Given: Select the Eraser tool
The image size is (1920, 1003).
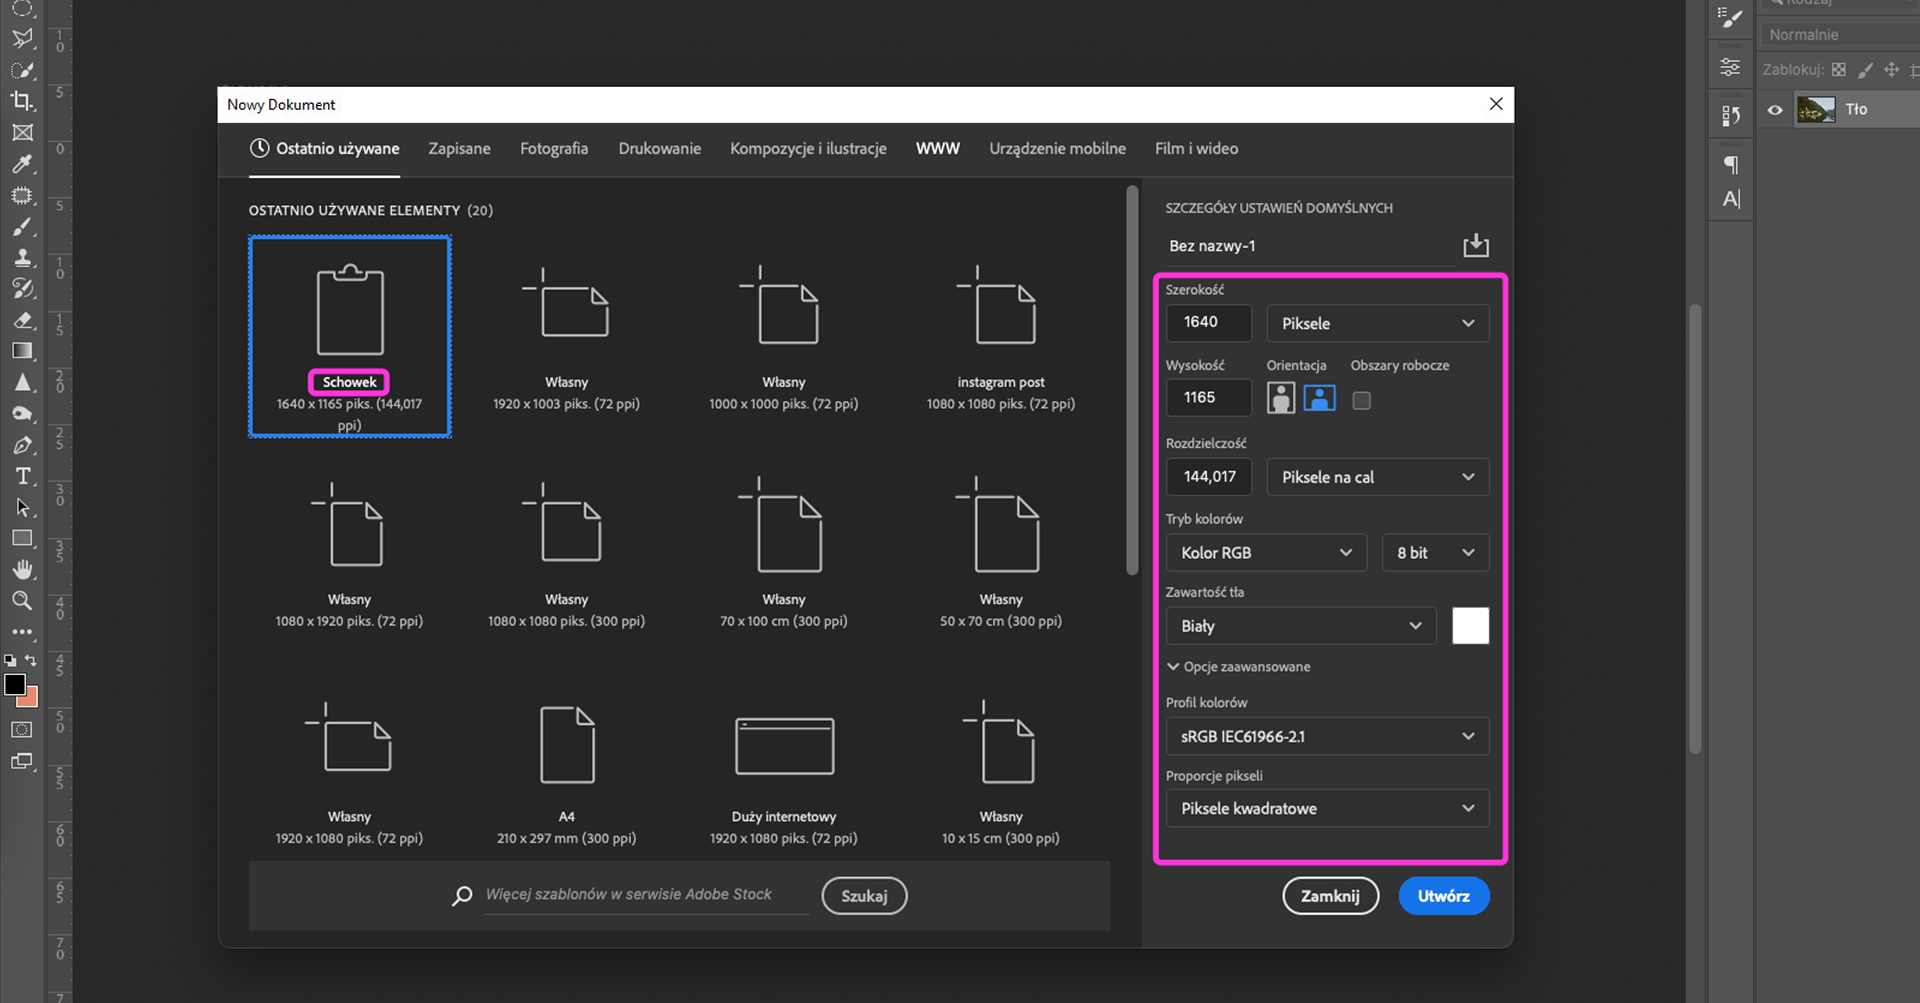Looking at the screenshot, I should point(22,320).
